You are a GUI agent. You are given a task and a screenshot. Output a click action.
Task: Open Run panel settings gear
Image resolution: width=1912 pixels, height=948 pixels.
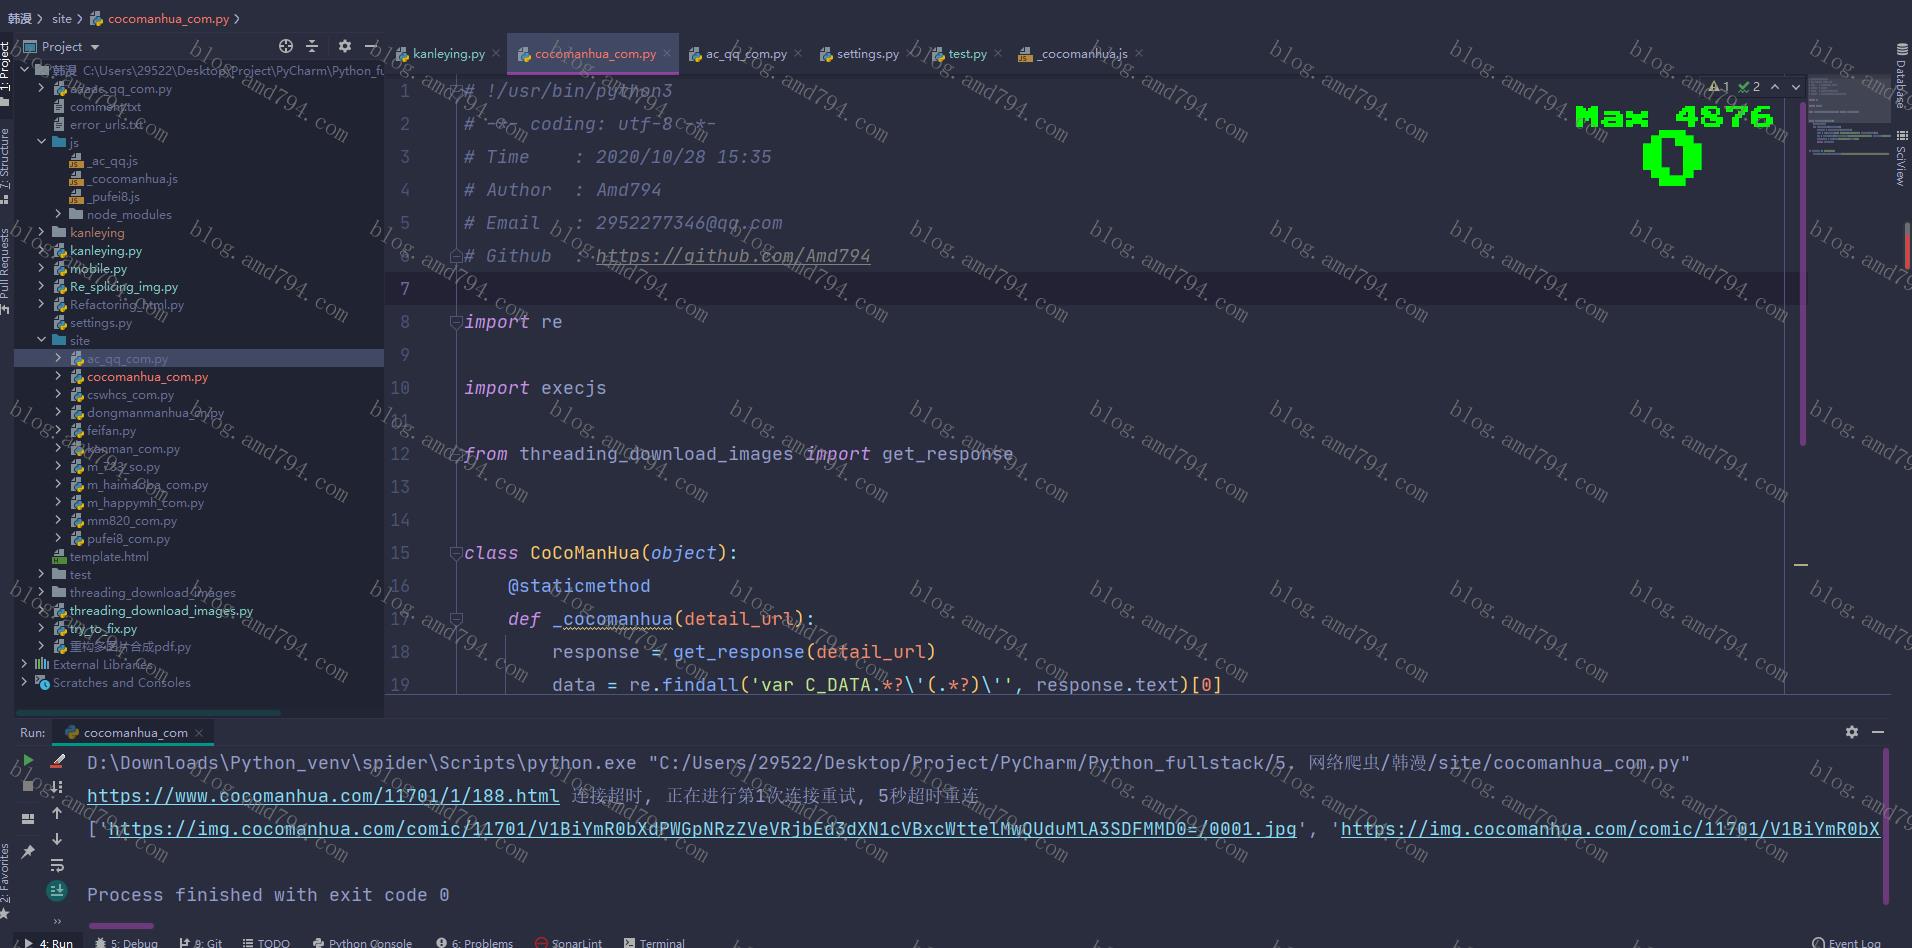tap(1852, 732)
